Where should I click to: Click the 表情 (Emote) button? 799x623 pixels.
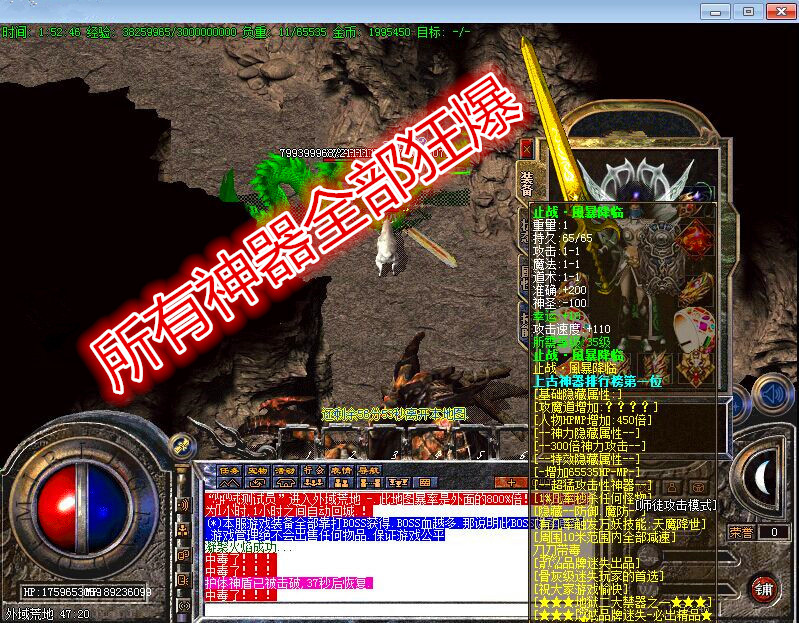[340, 470]
